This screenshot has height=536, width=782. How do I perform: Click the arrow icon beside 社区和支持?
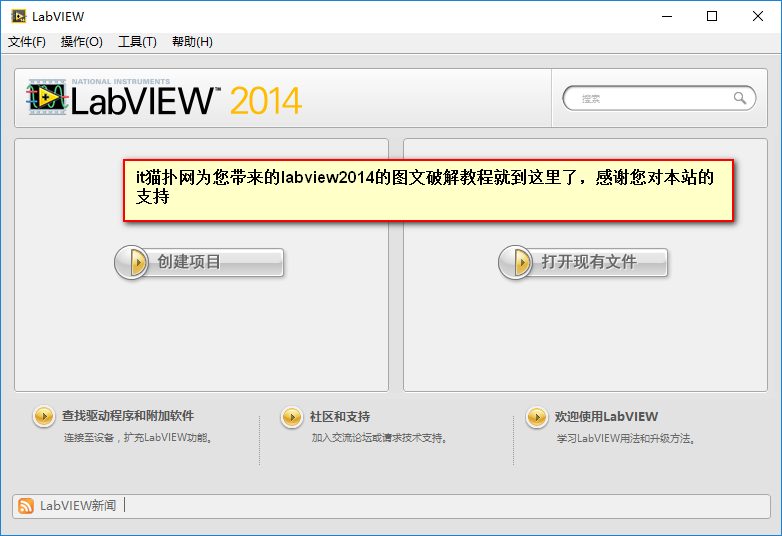tap(292, 417)
